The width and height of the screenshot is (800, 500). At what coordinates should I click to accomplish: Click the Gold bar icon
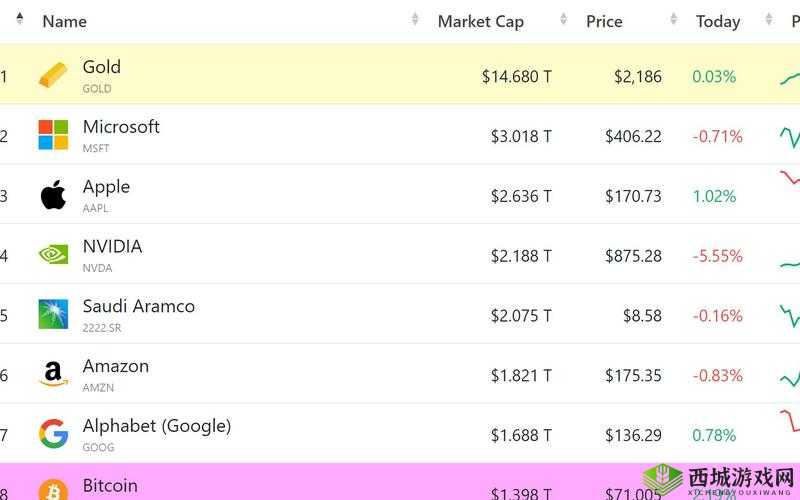click(53, 75)
